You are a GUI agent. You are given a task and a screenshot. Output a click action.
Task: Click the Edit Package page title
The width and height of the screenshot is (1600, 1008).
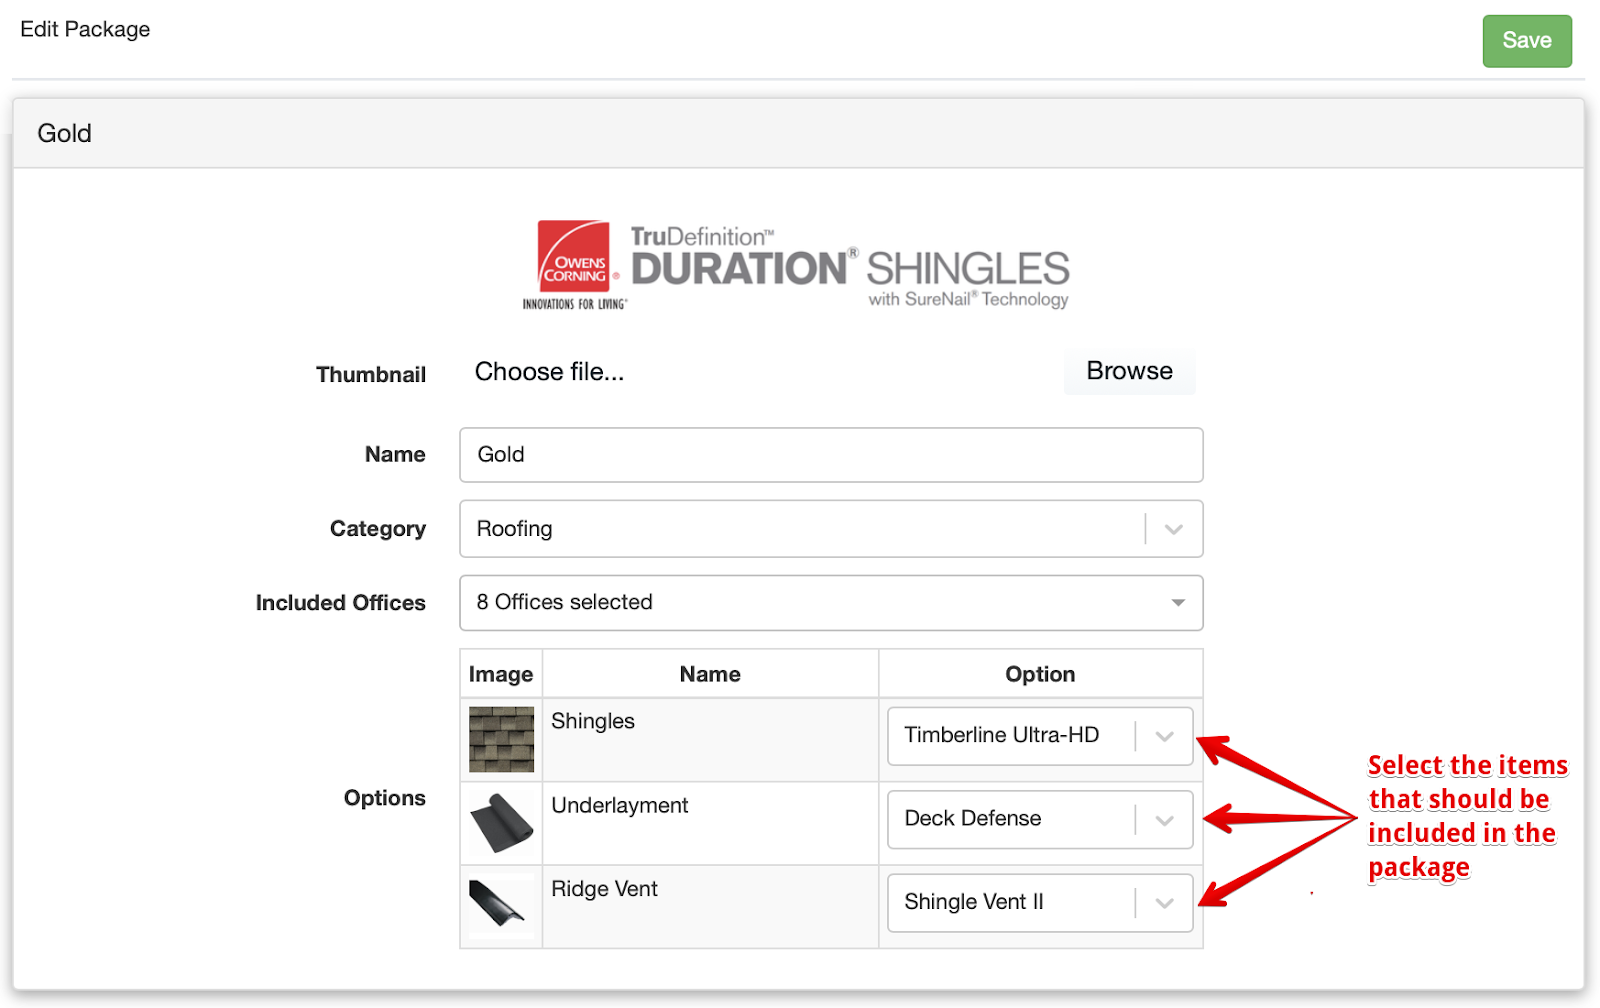pos(85,30)
